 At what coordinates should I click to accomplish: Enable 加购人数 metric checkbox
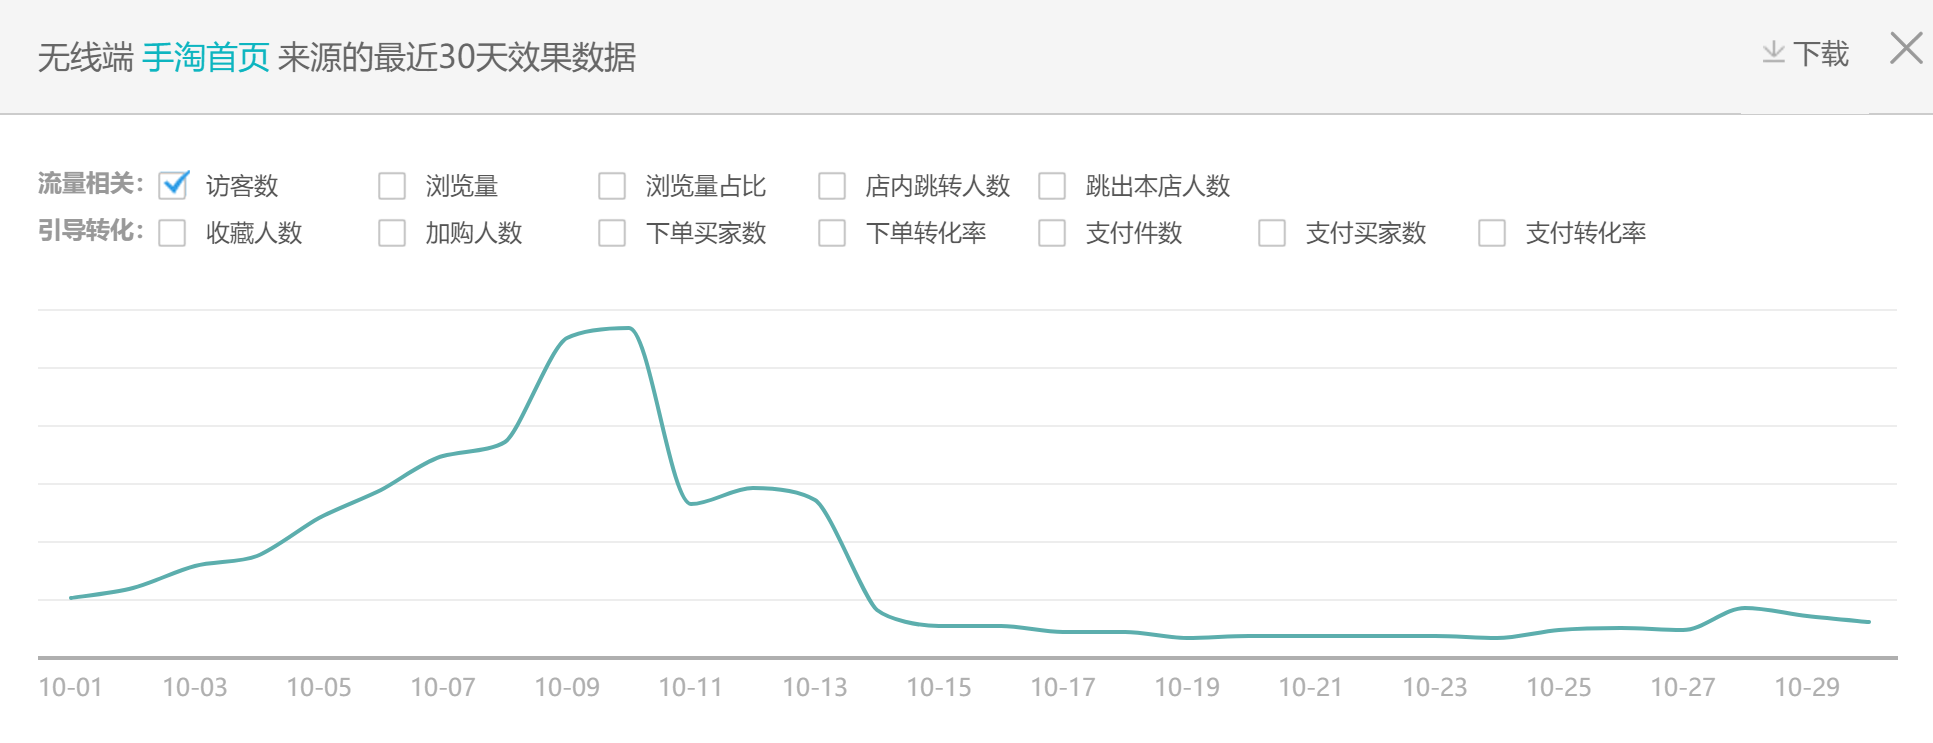(392, 233)
